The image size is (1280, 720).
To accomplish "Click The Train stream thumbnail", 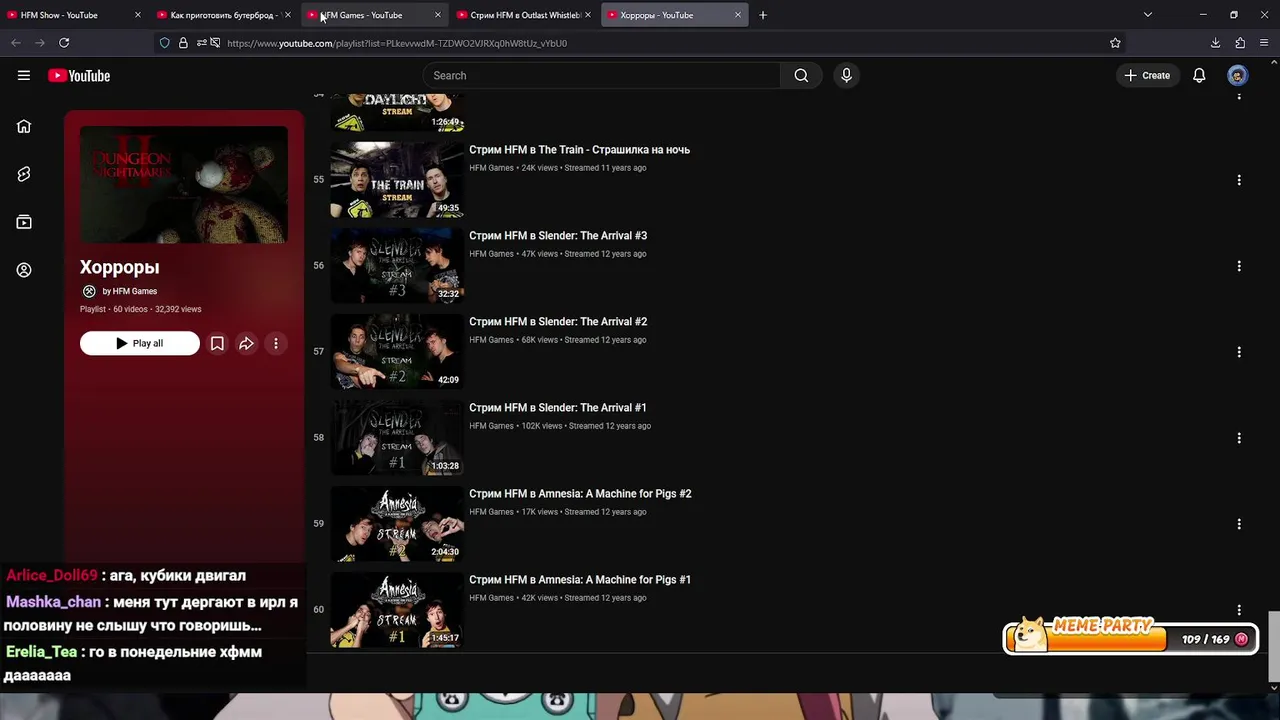I will [397, 180].
